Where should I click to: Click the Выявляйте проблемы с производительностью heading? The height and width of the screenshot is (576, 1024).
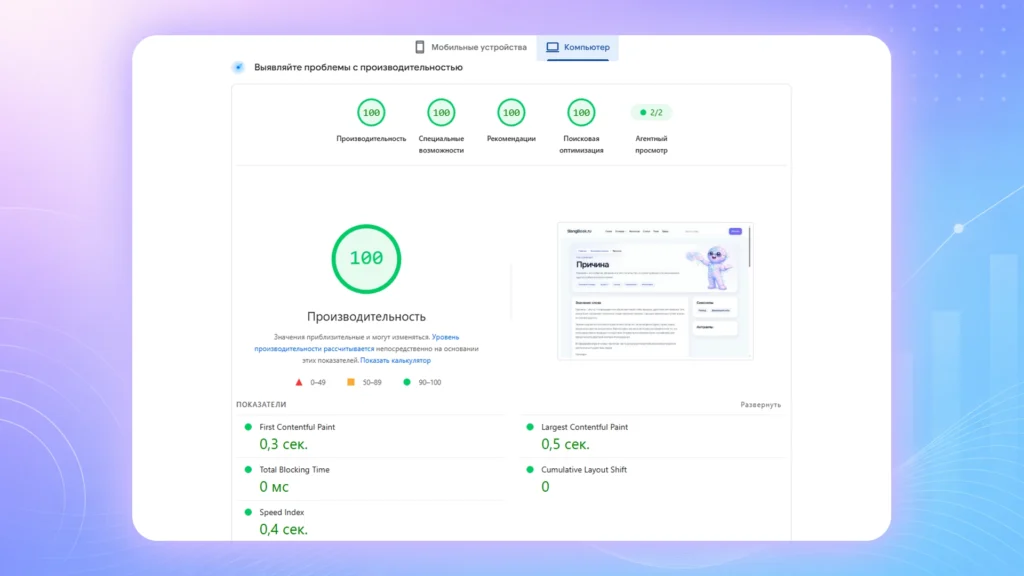359,67
